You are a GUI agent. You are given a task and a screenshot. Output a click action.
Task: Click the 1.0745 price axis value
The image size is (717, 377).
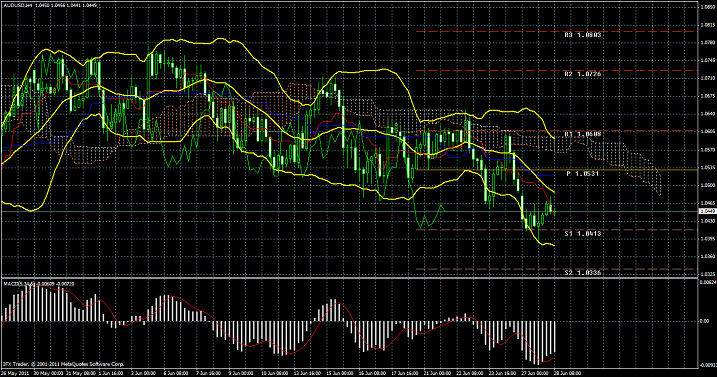point(707,60)
